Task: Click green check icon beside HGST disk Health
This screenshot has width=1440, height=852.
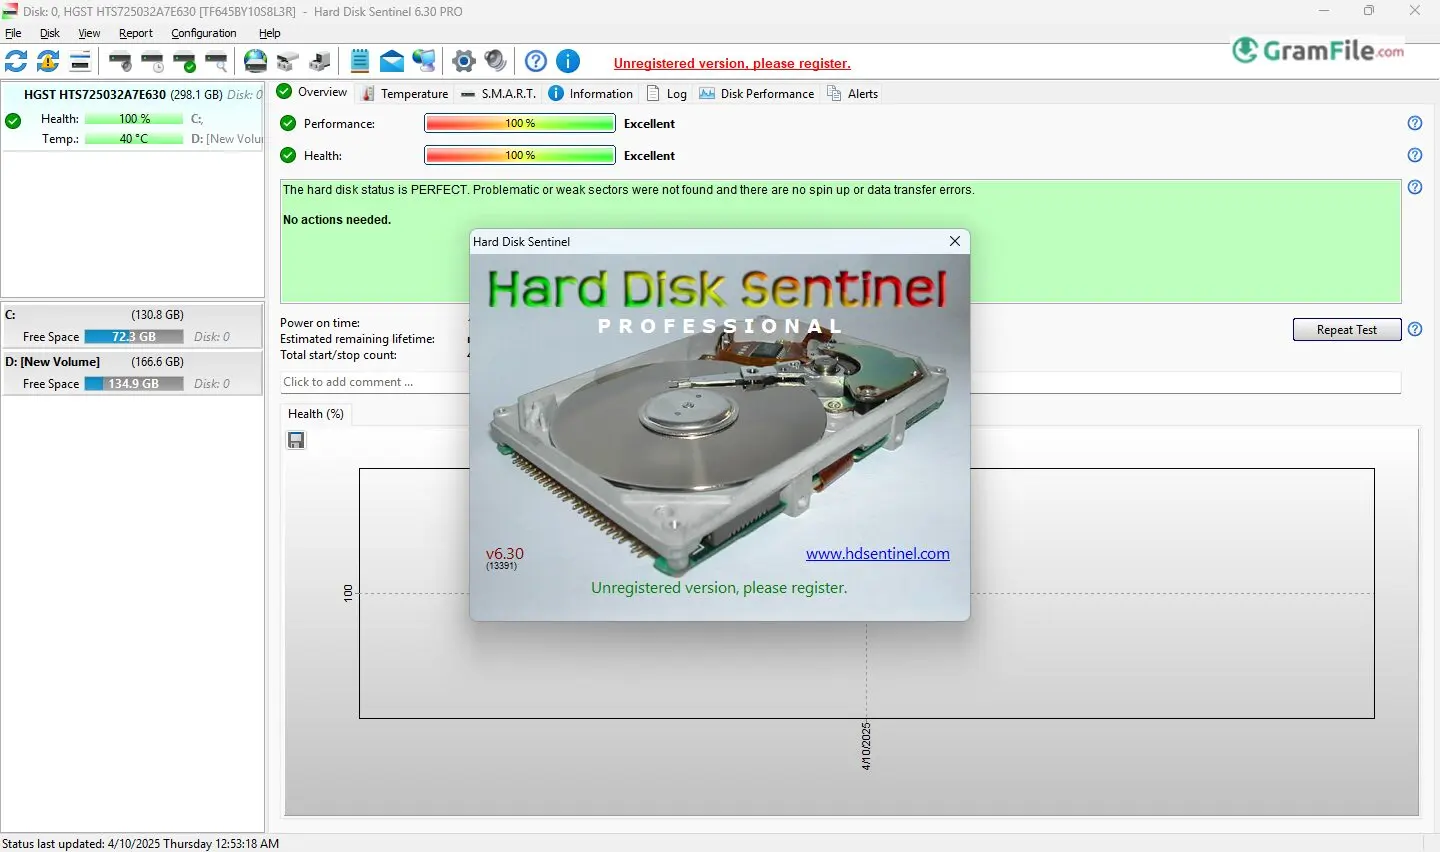Action: [13, 121]
